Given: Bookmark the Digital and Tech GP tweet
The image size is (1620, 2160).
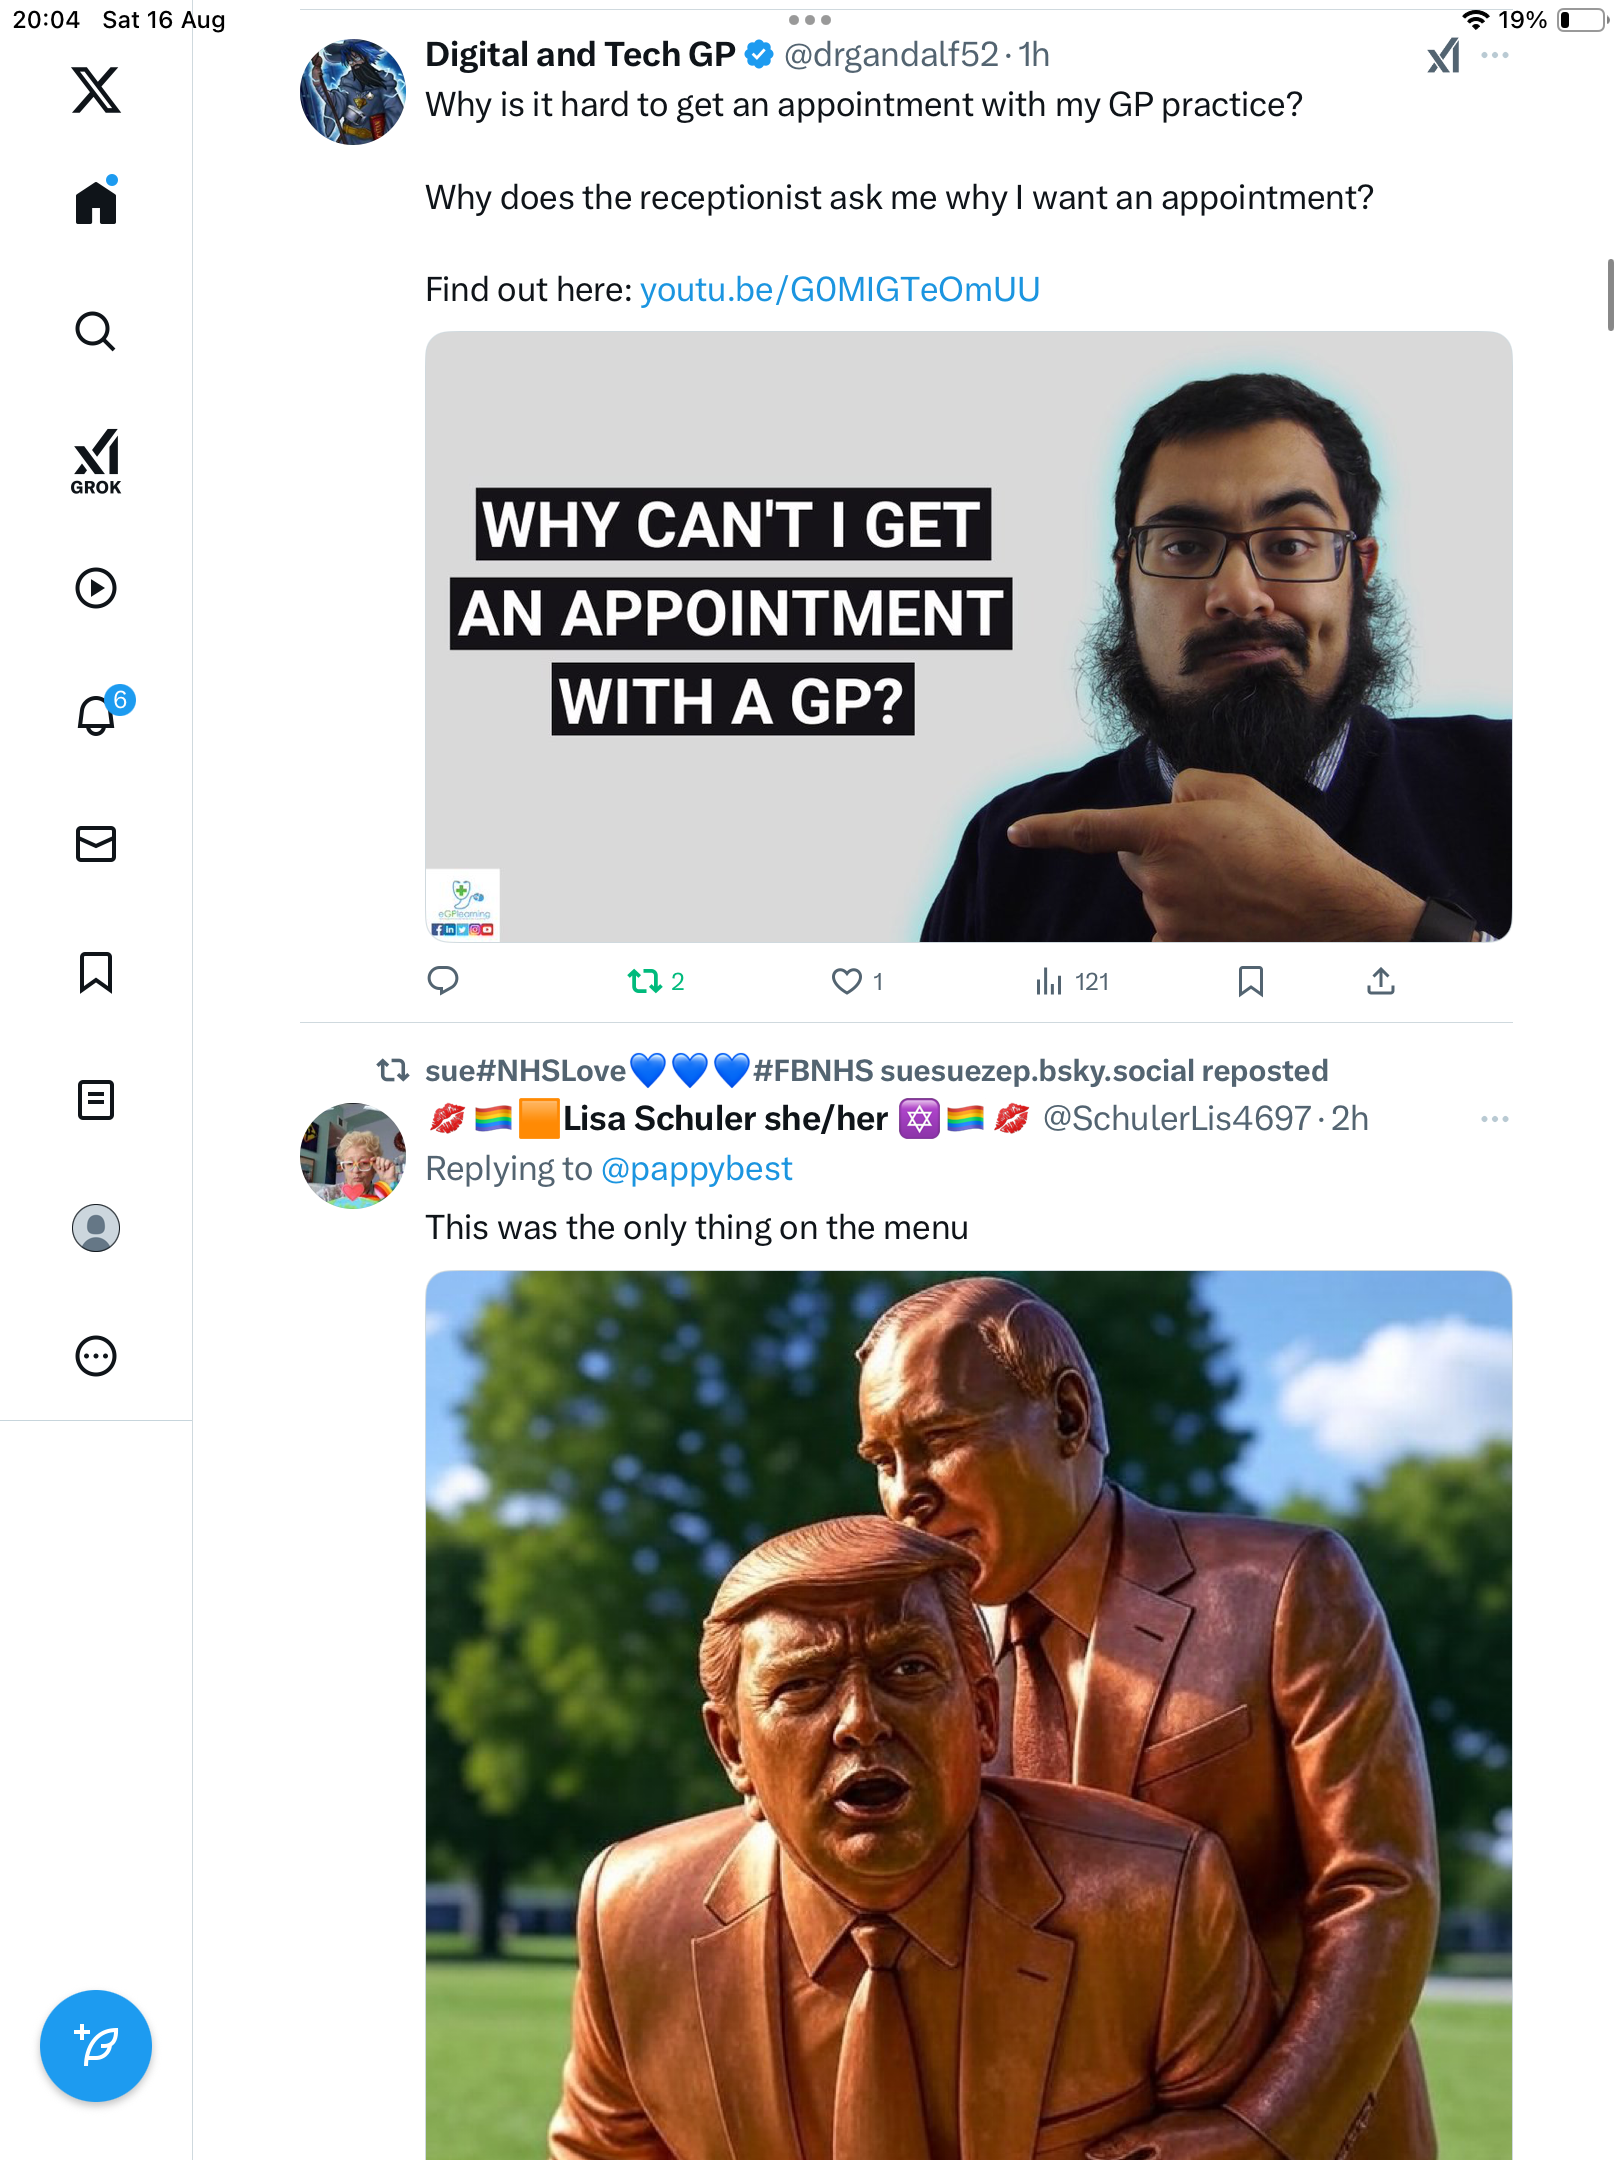Looking at the screenshot, I should (1250, 981).
